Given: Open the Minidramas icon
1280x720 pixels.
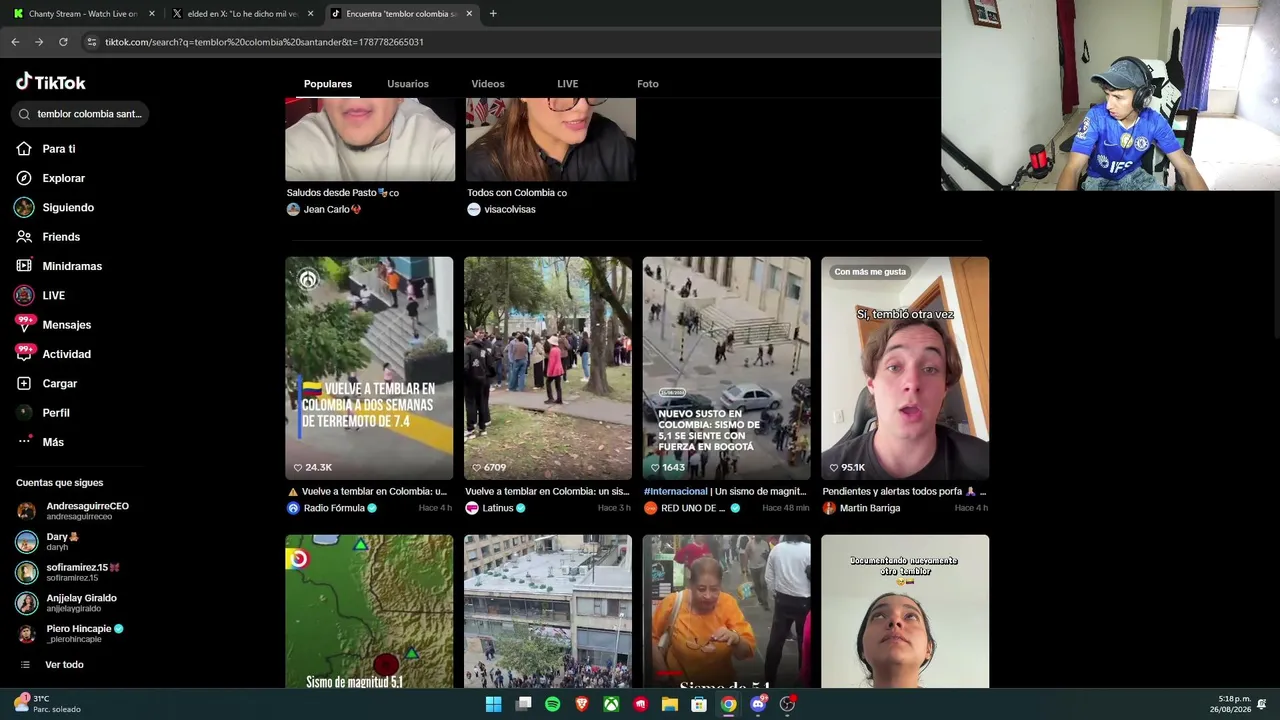Looking at the screenshot, I should click(x=24, y=266).
